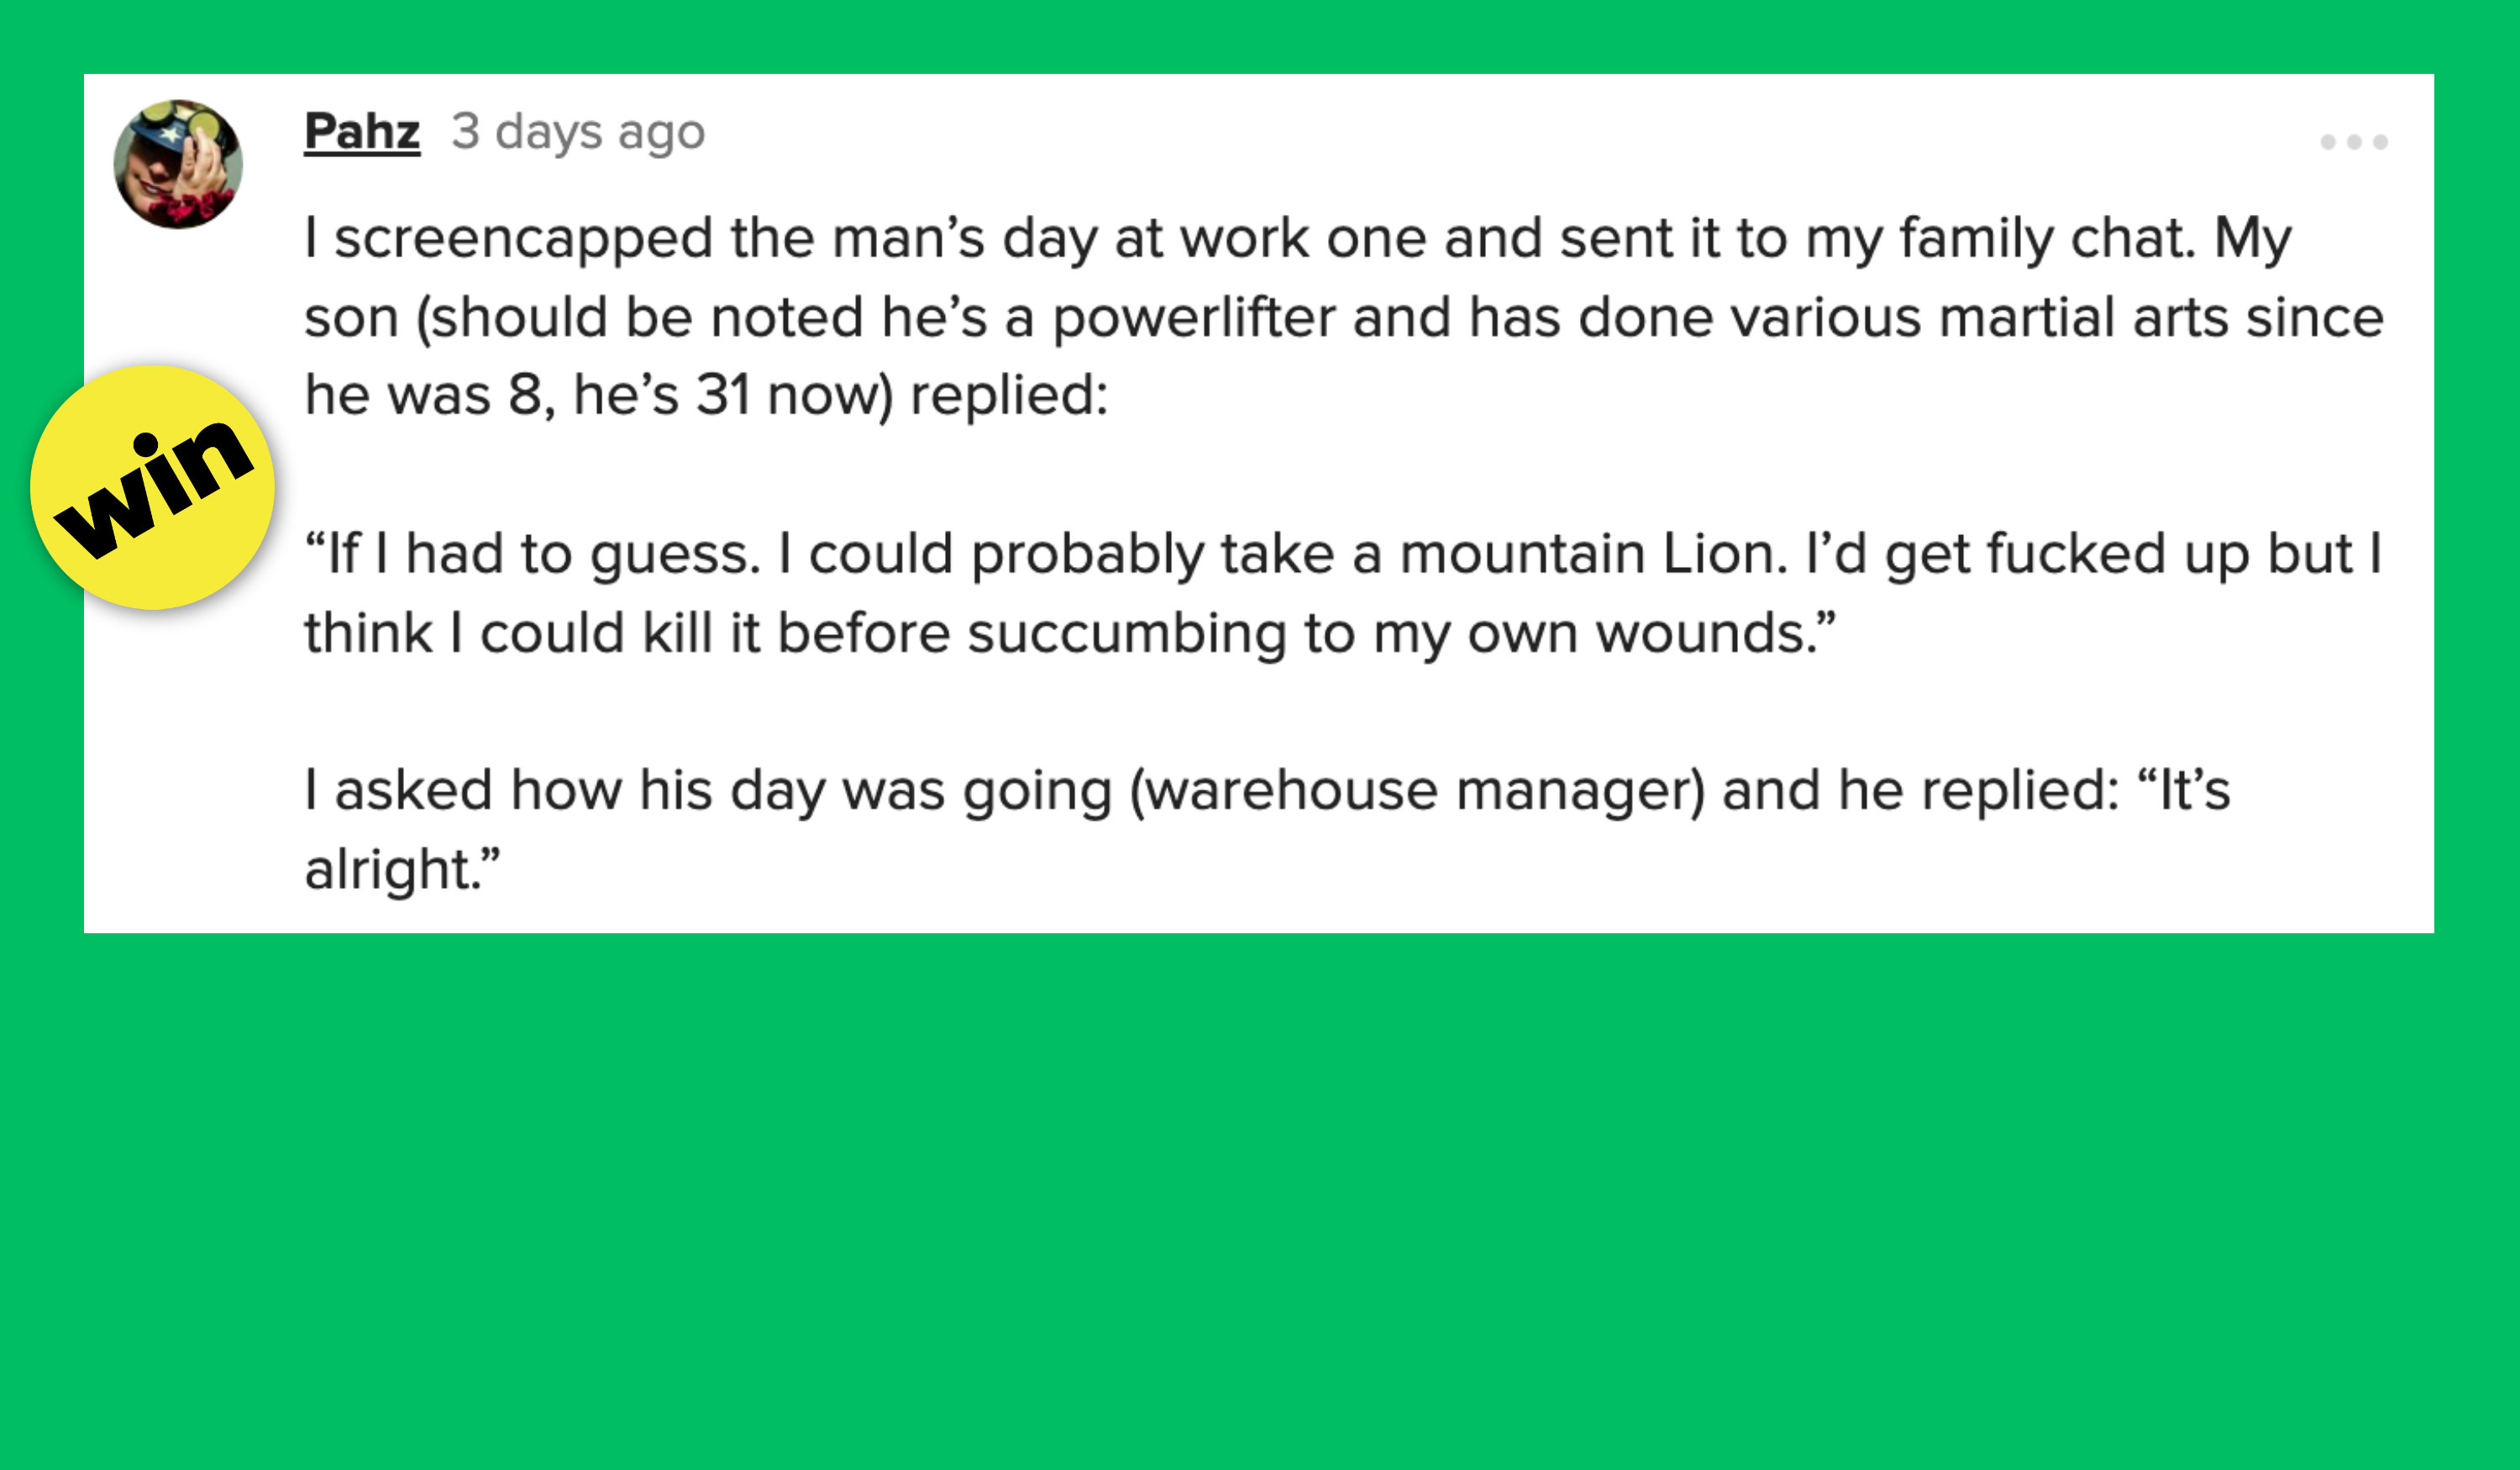Click the green background below the comment card
2520x1470 pixels.
pyautogui.click(x=1260, y=1200)
